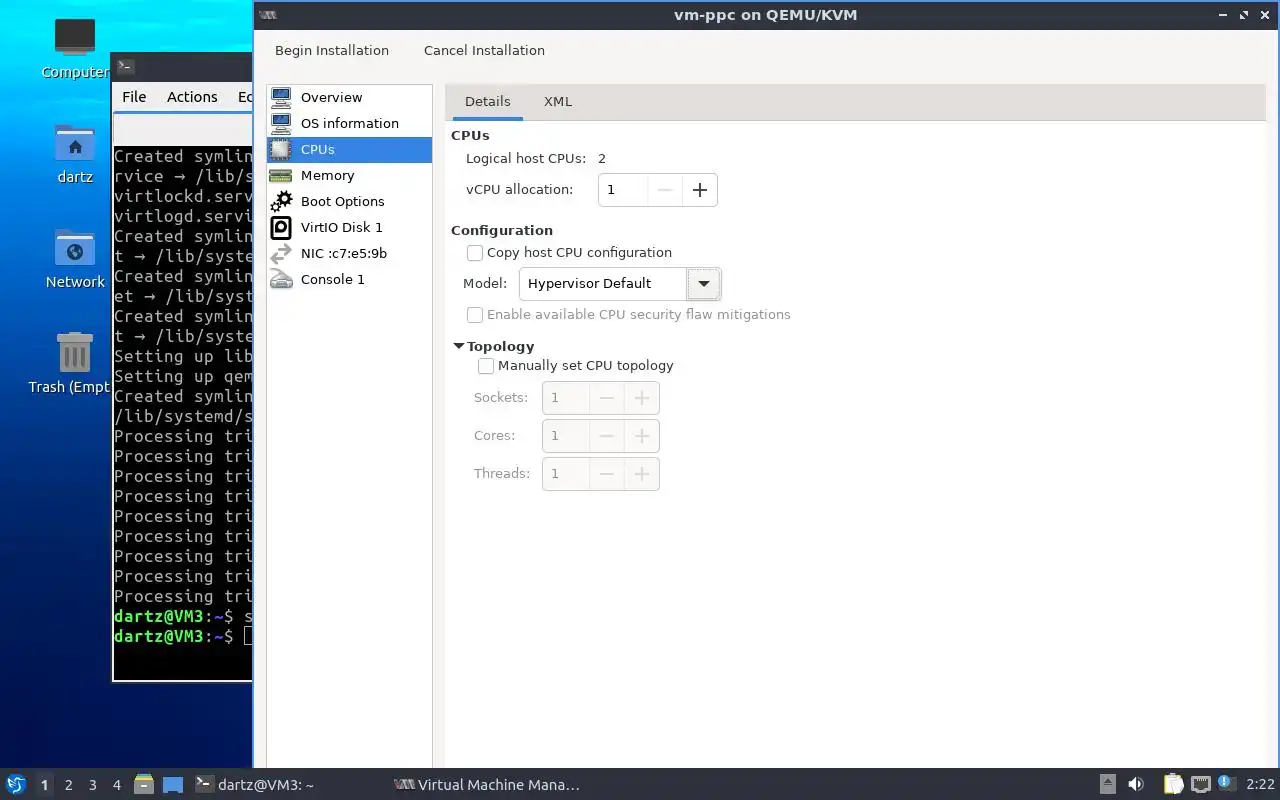Click the CPUs chip icon

tap(281, 149)
